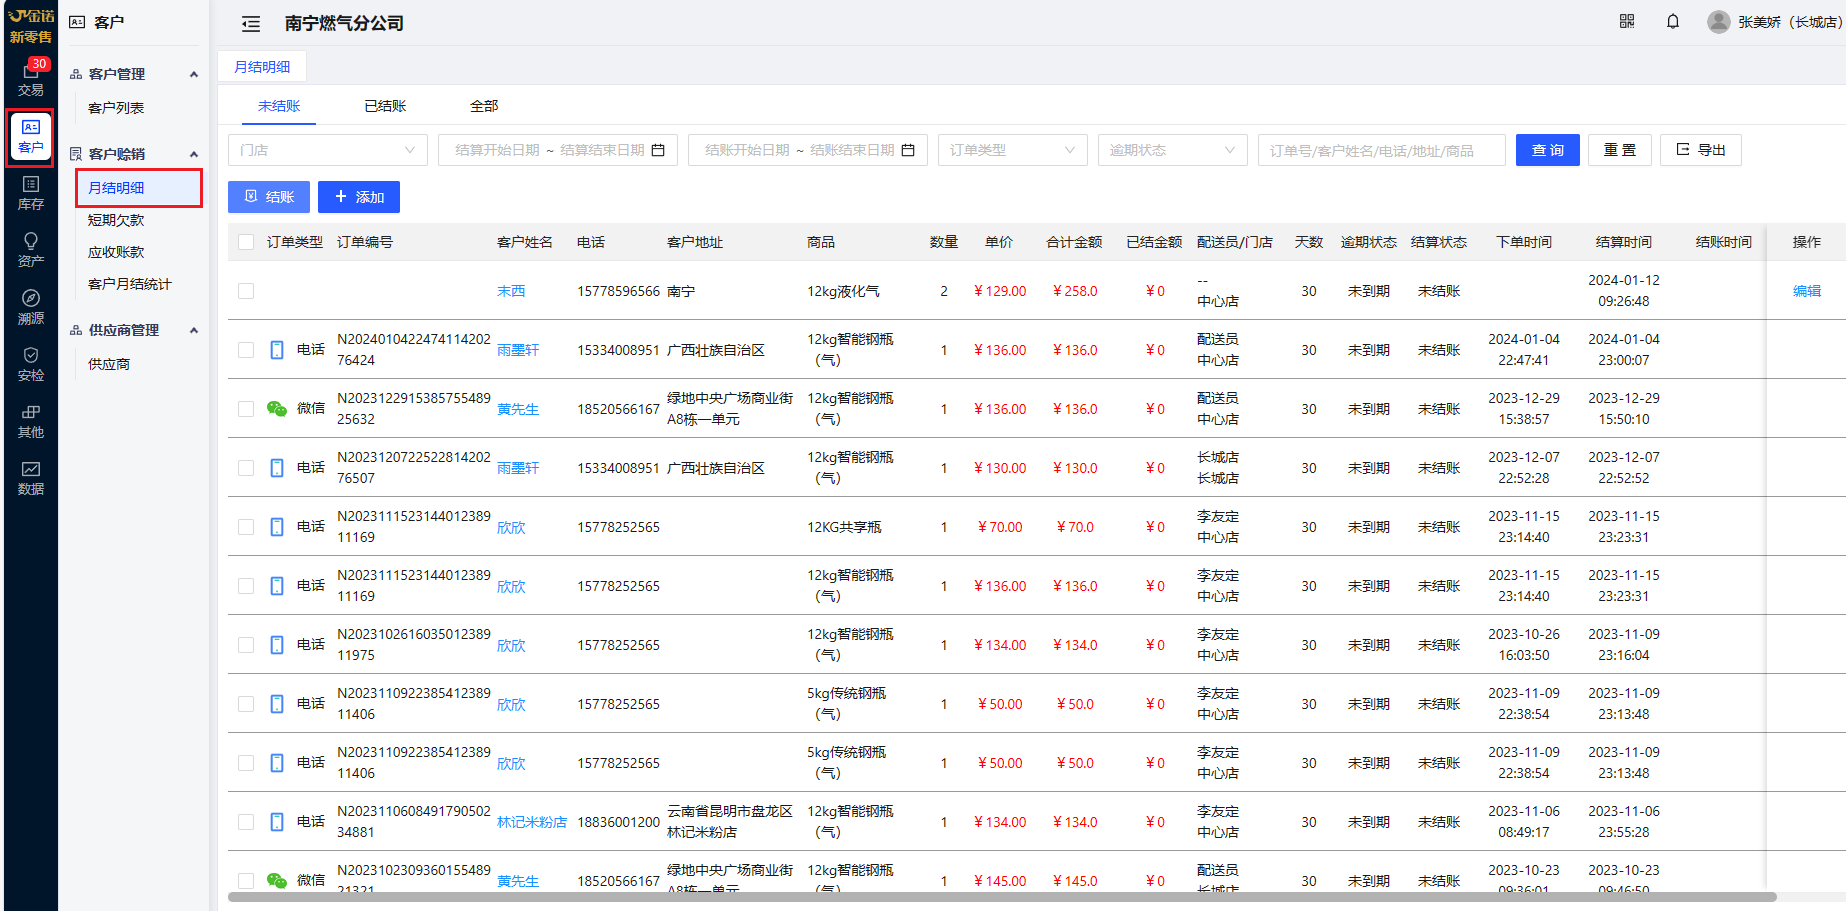Screen dimensions: 1846x911
Task: Click the horizontal scrollbar under the table
Action: pyautogui.click(x=1002, y=897)
